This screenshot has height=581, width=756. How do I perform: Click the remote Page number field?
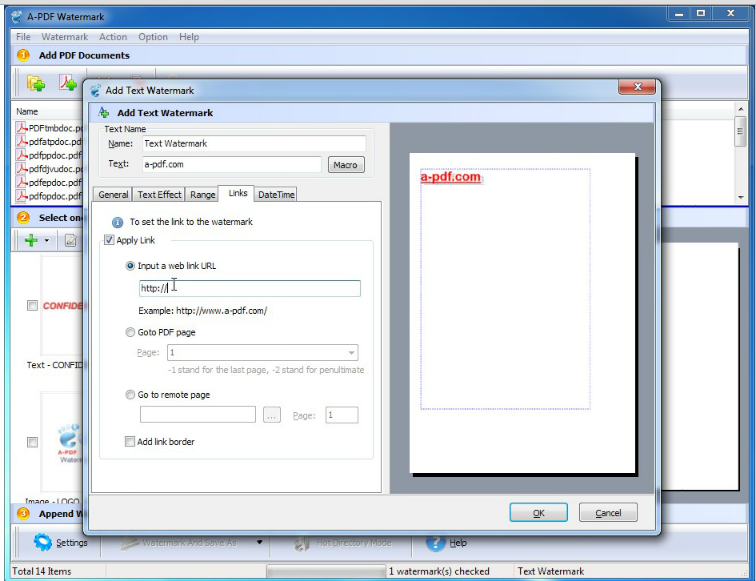[x=342, y=415]
